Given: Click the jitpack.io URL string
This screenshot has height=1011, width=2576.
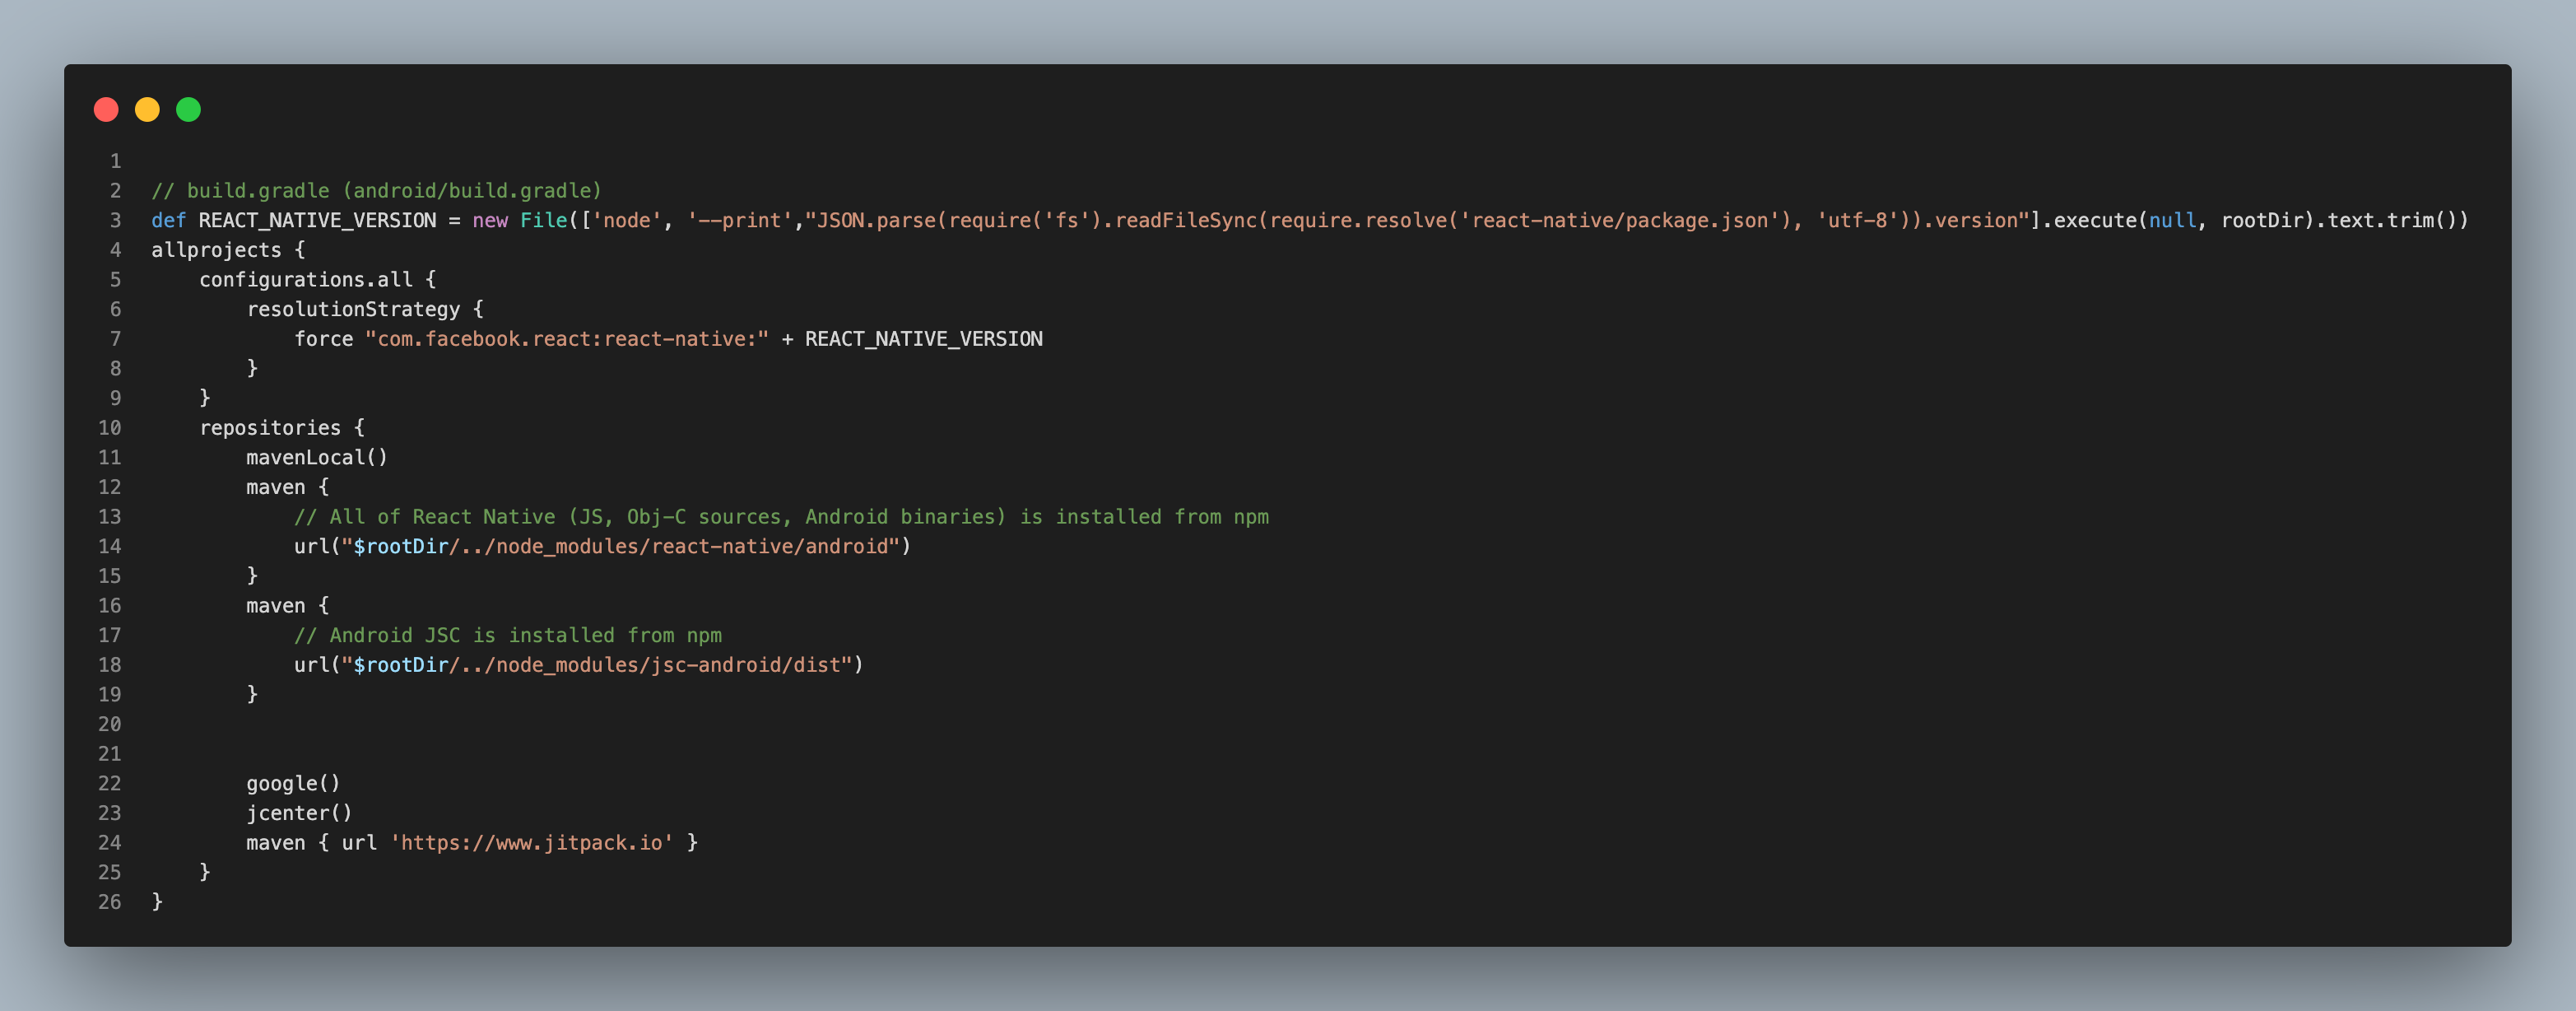Looking at the screenshot, I should pos(531,843).
